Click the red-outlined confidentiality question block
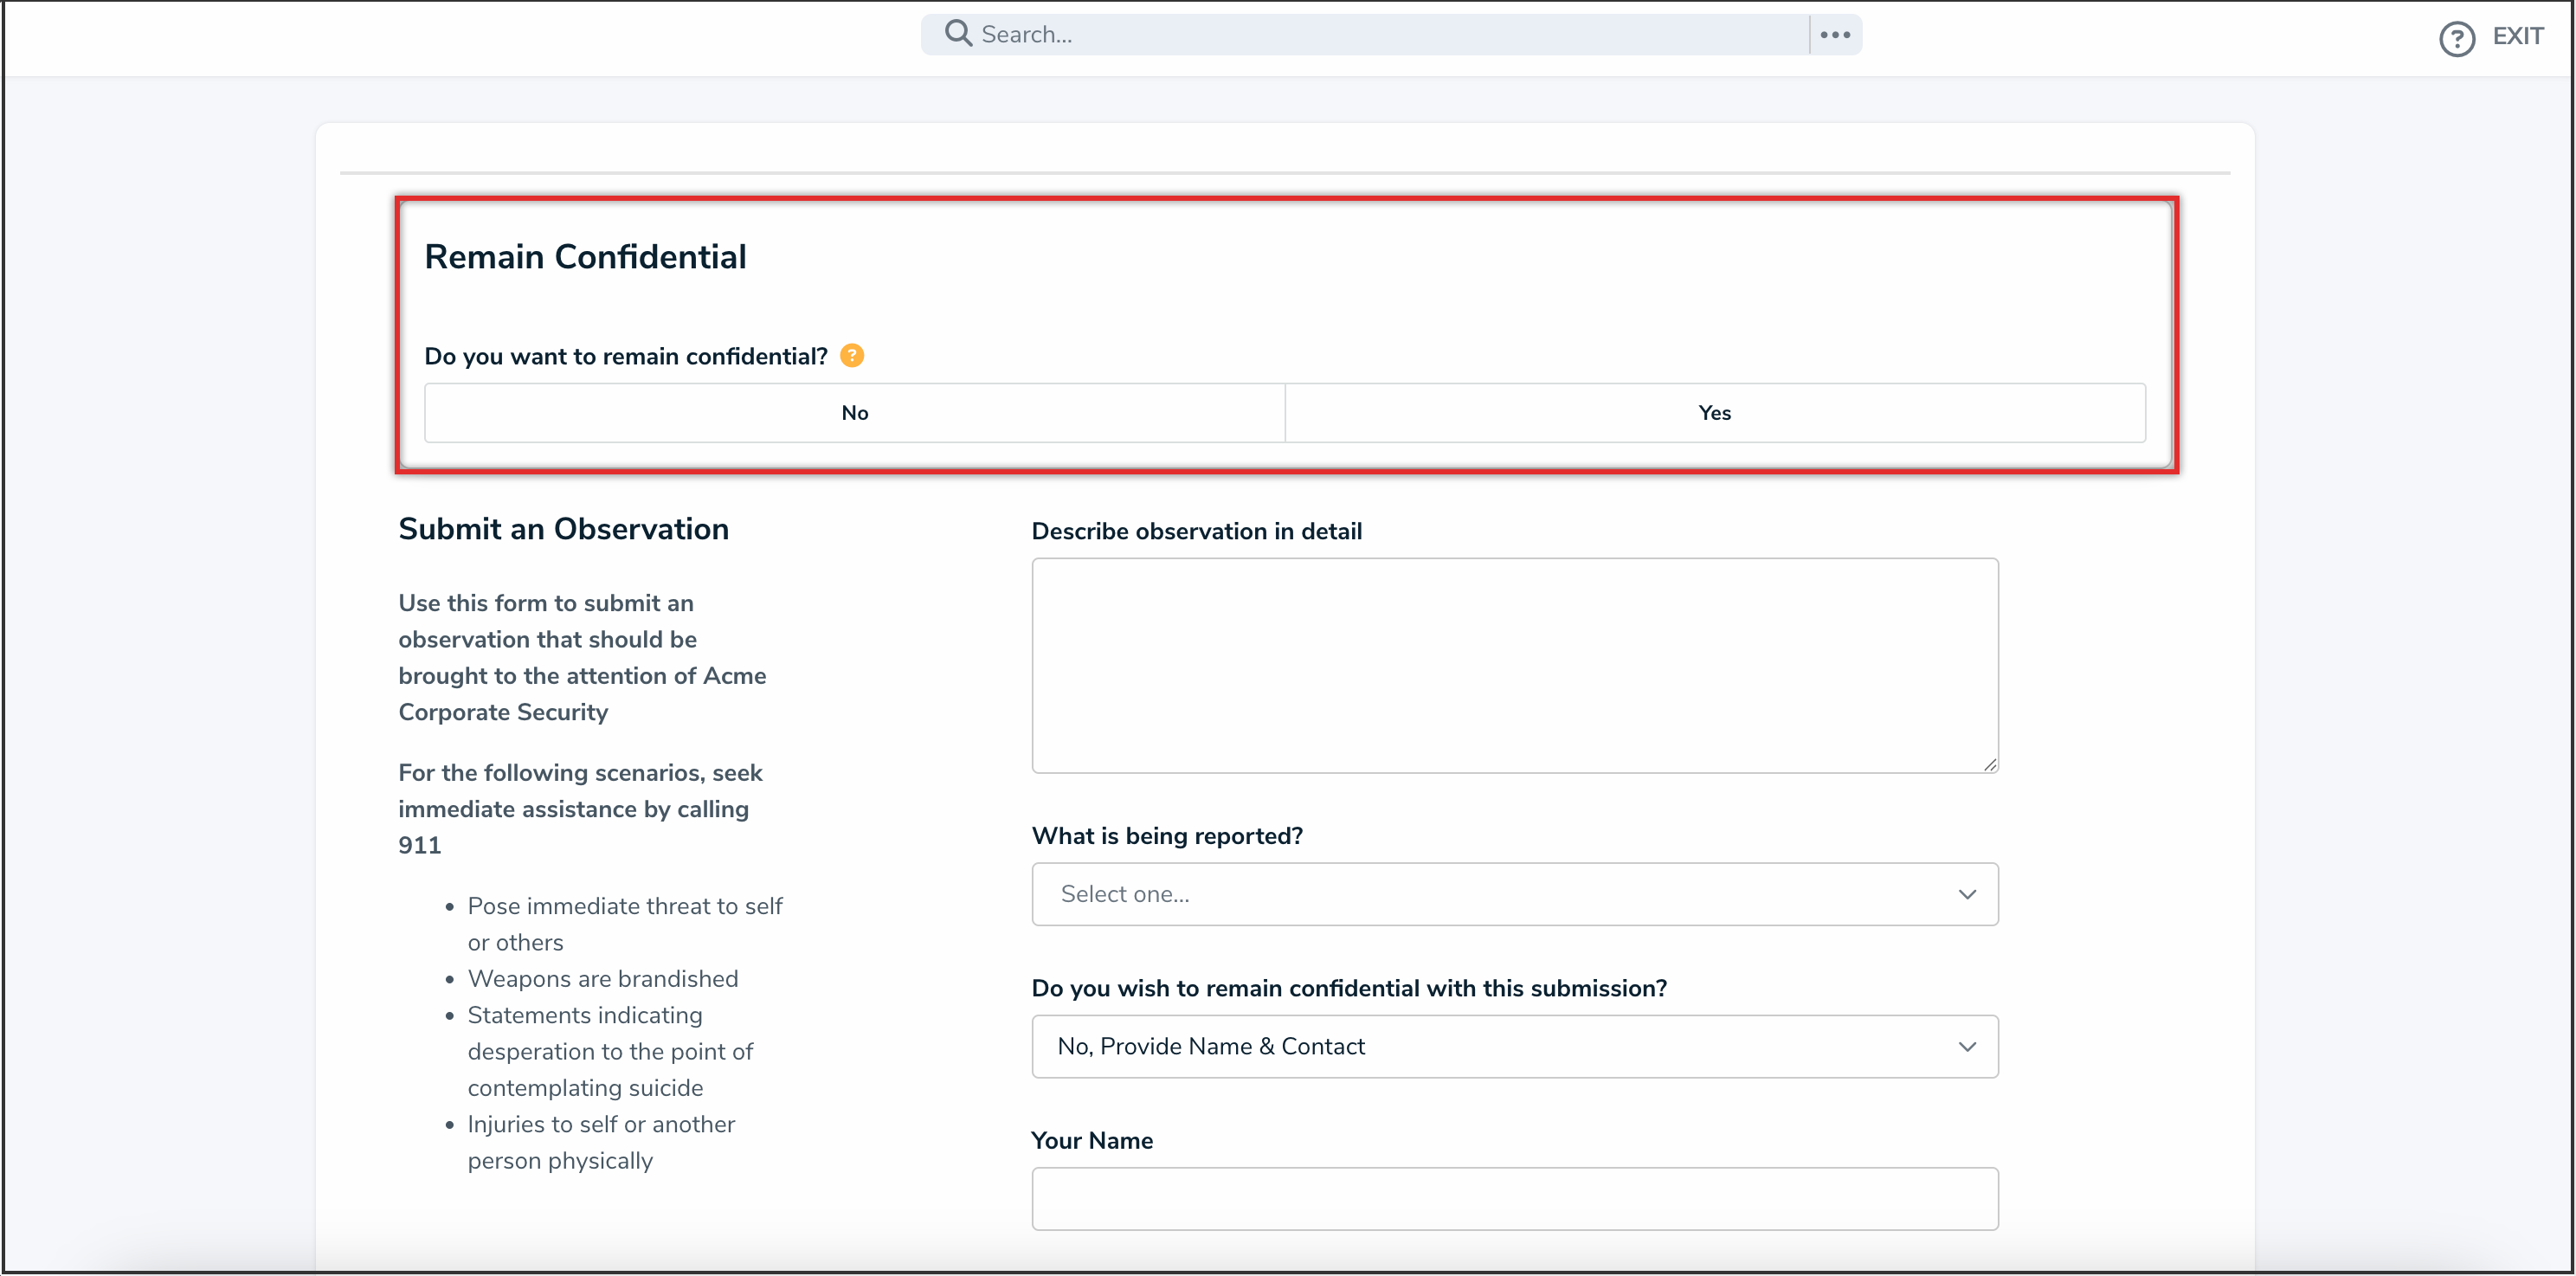Screen dimensions: 2576x1276 point(1287,337)
